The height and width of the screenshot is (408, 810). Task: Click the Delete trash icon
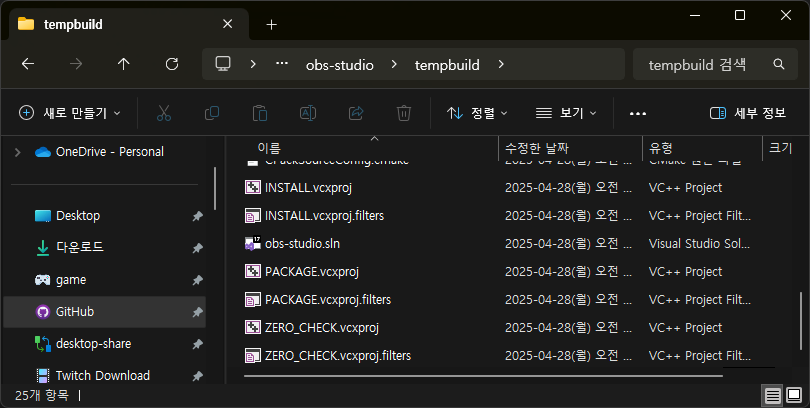pyautogui.click(x=404, y=113)
